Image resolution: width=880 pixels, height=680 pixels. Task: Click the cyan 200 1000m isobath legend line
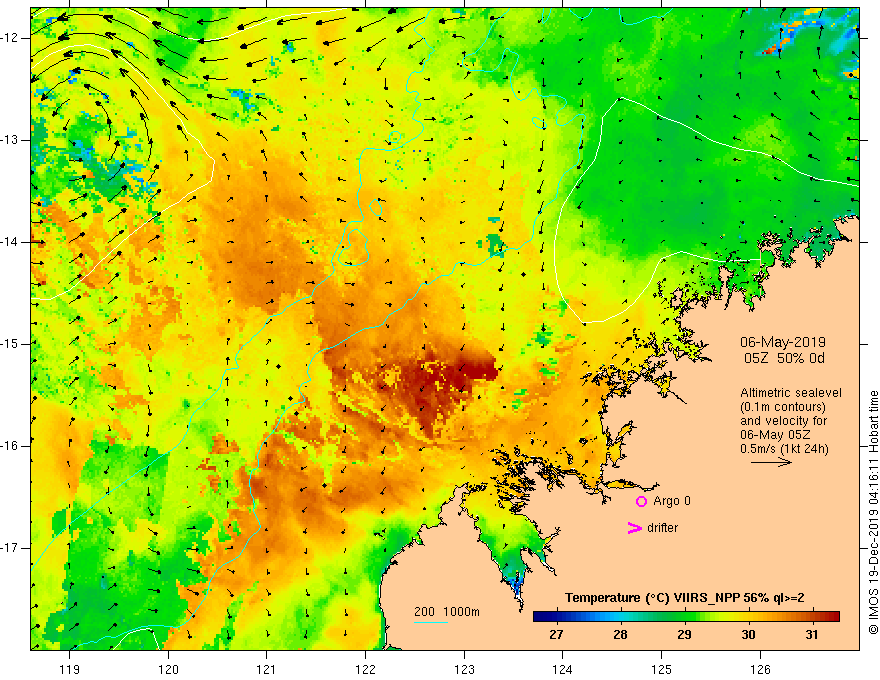(431, 622)
